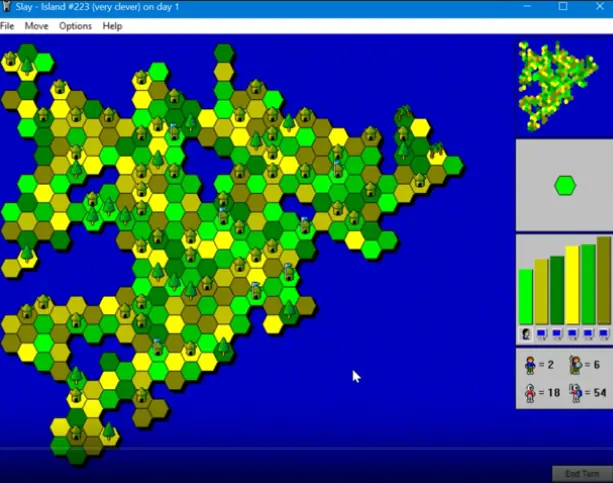Click the hut at the island's southernmost point
Viewport: 613px width, 483px height.
[x=76, y=433]
